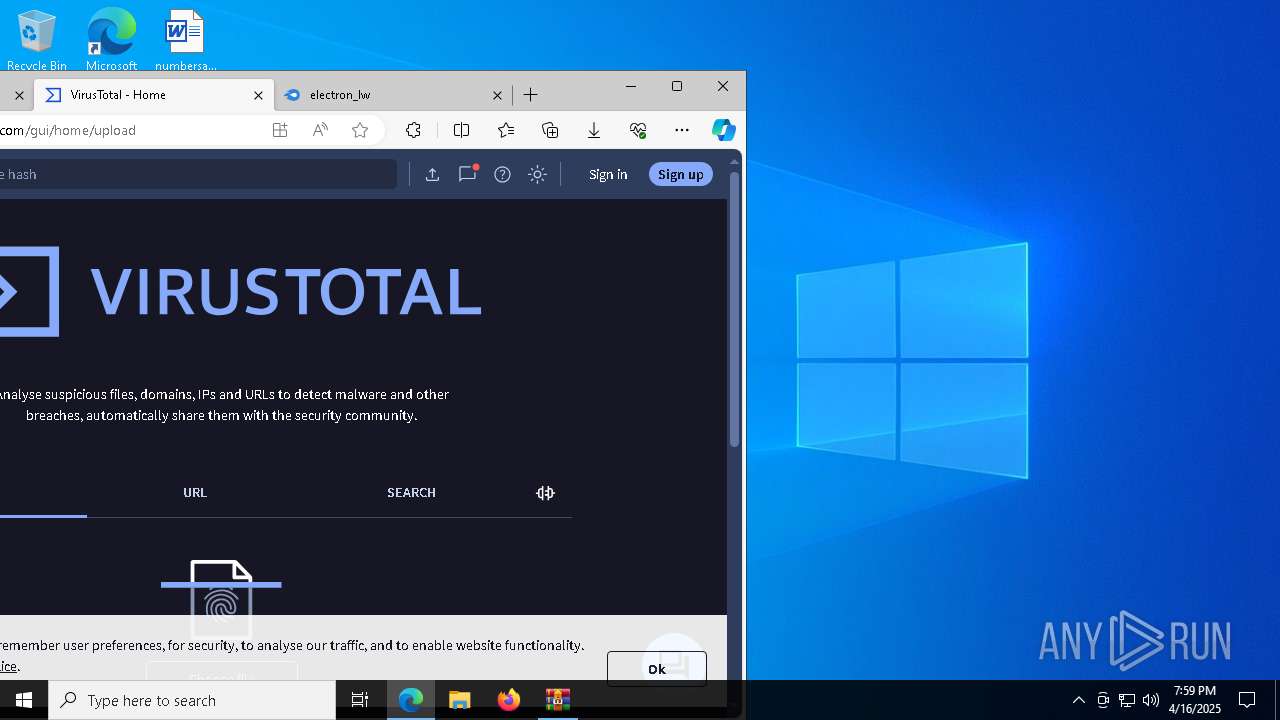Activate Read aloud in the address bar
This screenshot has width=1280, height=720.
pos(320,130)
